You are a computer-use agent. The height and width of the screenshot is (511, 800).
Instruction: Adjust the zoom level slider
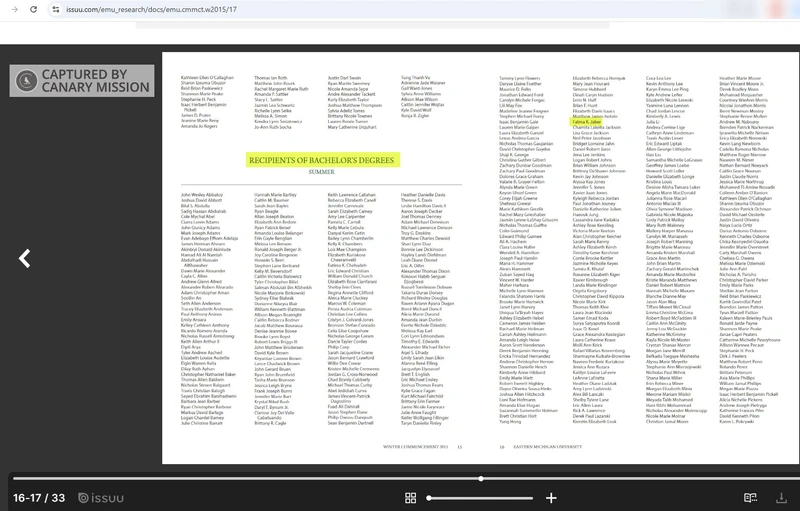click(480, 498)
